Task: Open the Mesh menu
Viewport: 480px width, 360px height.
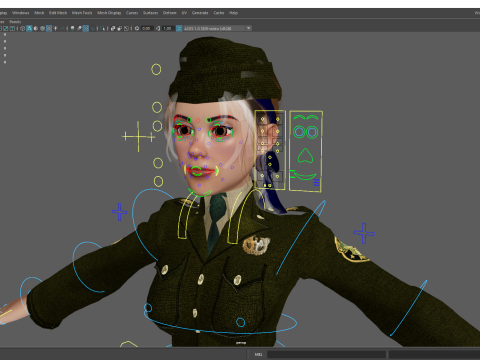Action: pos(39,13)
